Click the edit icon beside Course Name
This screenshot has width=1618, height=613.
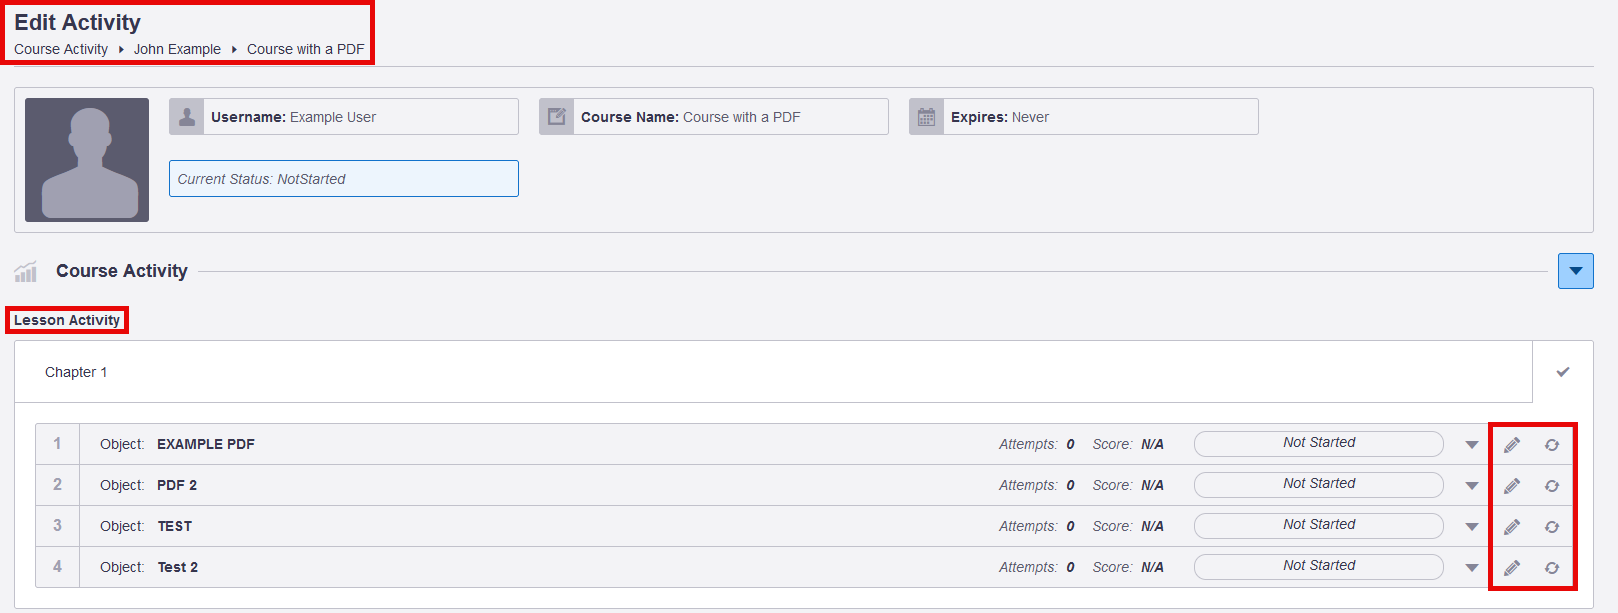(x=557, y=117)
